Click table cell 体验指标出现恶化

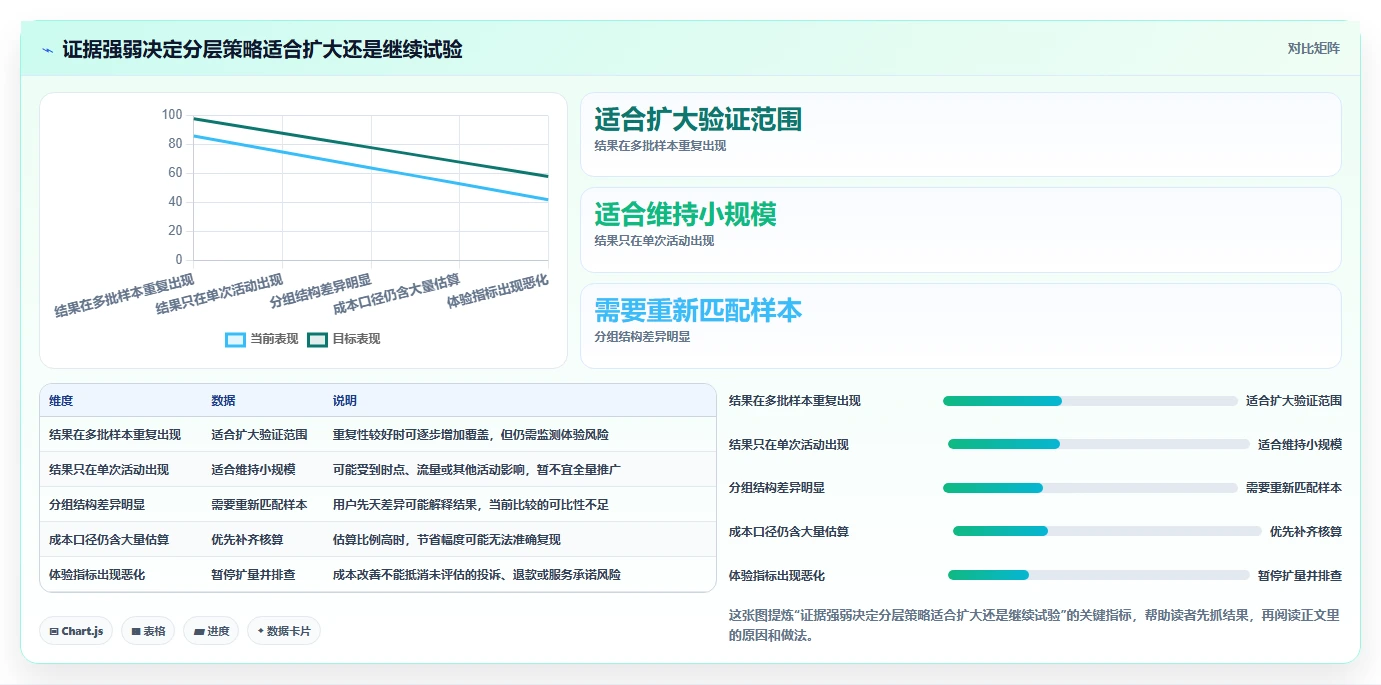click(x=97, y=575)
